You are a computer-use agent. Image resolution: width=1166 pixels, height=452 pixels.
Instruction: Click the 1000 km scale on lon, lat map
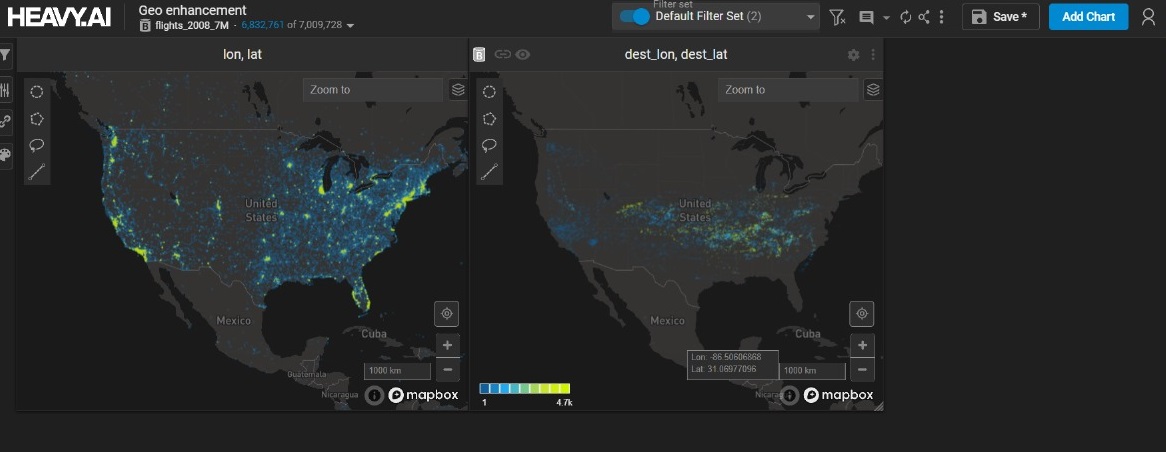397,371
